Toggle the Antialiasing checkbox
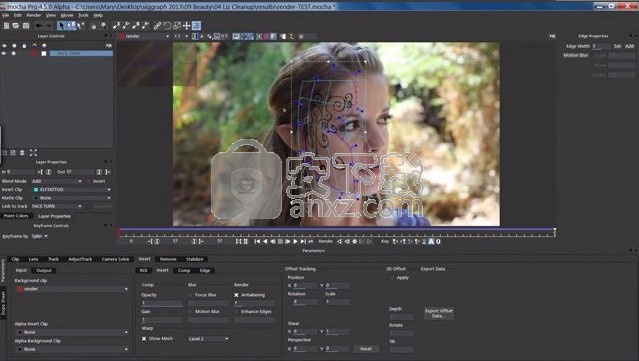 [x=236, y=295]
